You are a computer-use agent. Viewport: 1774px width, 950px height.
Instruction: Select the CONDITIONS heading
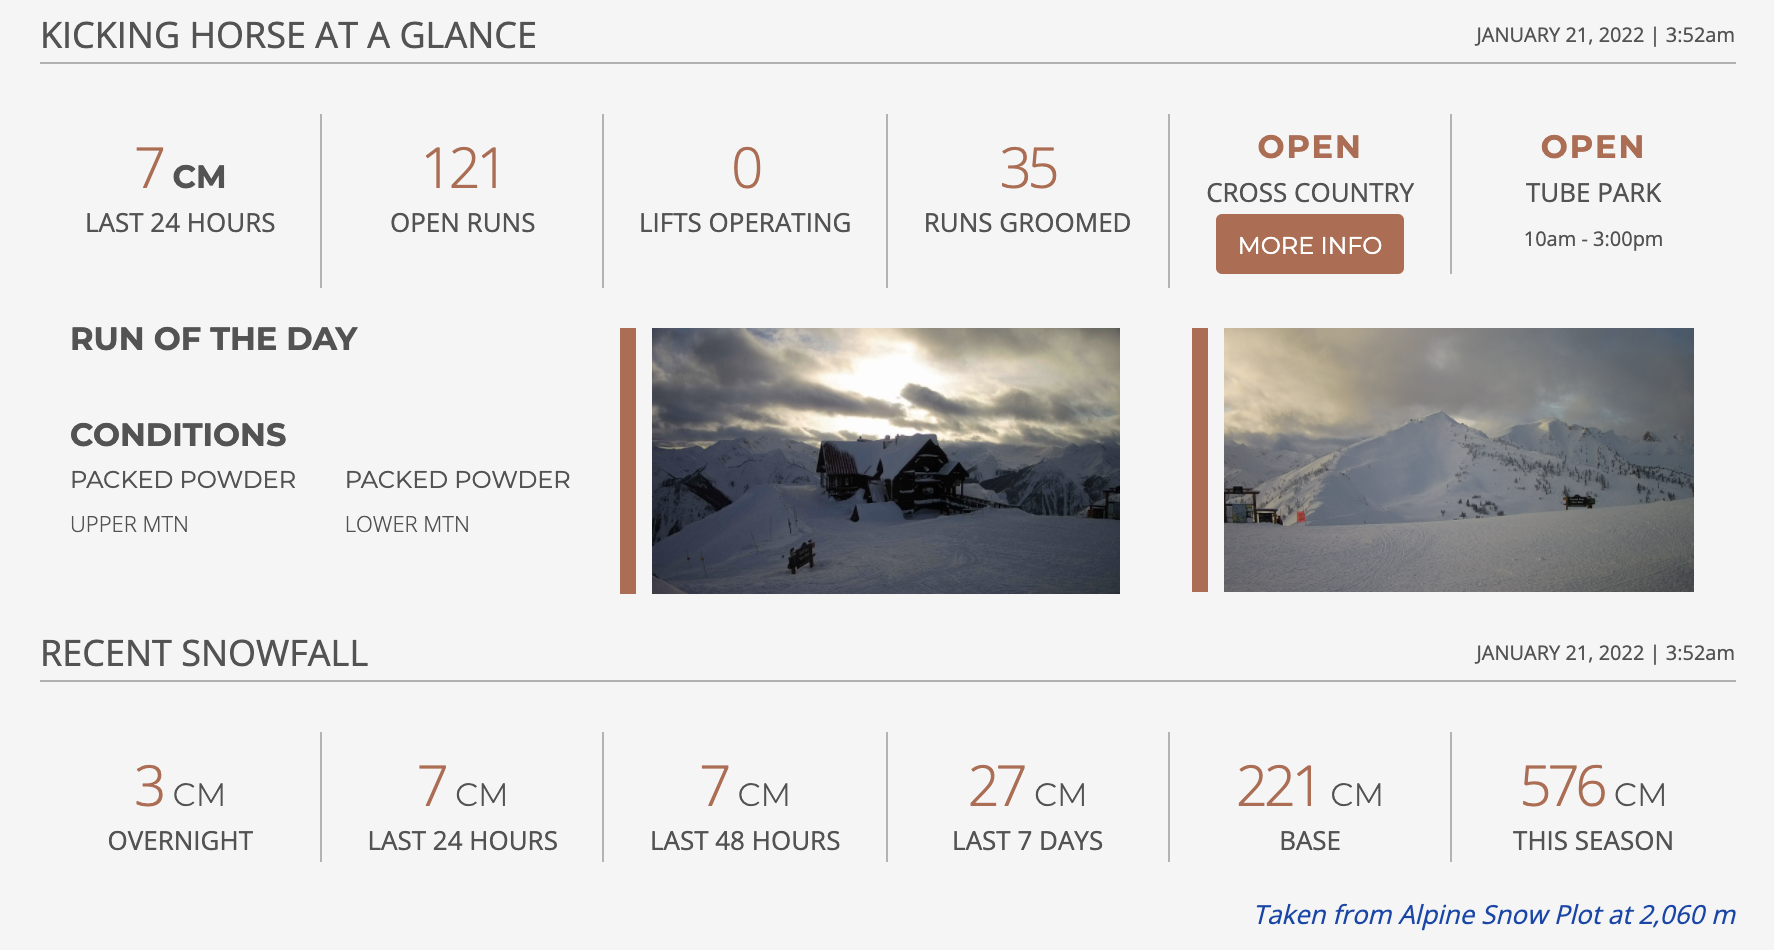[178, 435]
